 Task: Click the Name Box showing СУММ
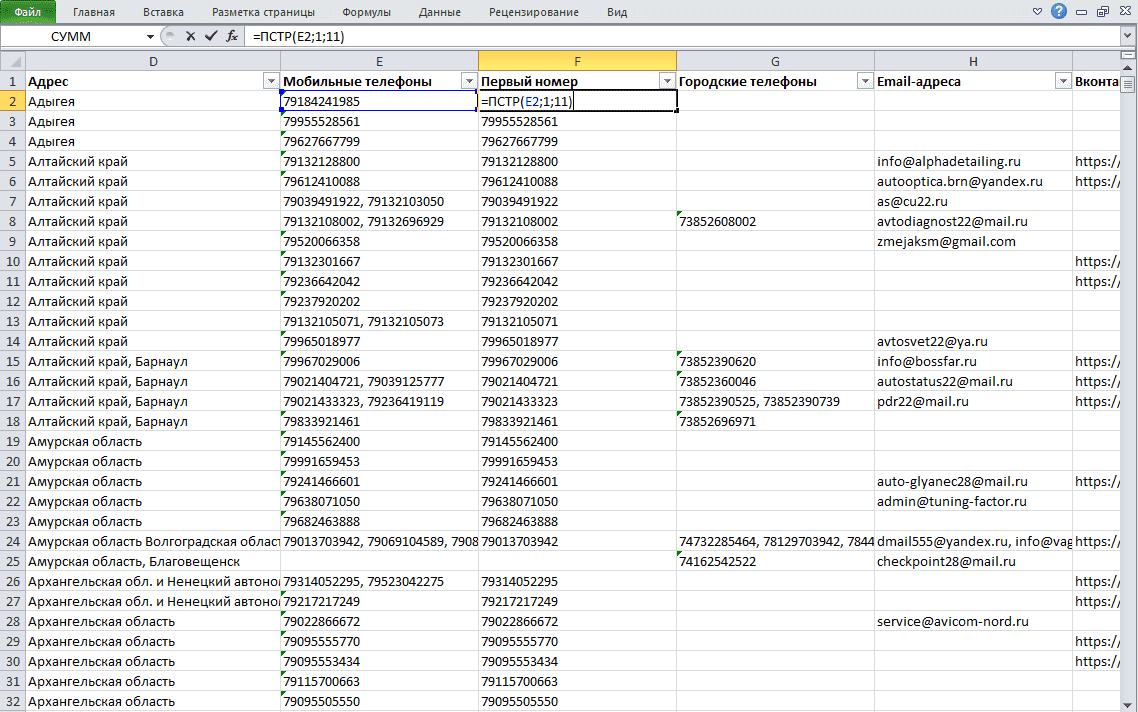tap(71, 36)
